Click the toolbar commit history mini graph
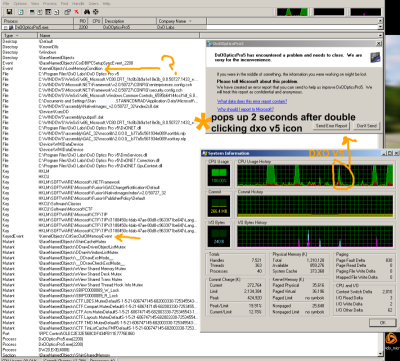400x361 pixels. 329,12
